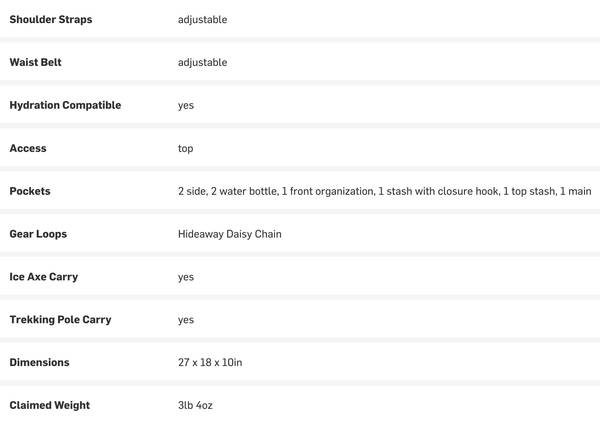The image size is (600, 423).
Task: Click the Access row label
Action: tap(28, 149)
